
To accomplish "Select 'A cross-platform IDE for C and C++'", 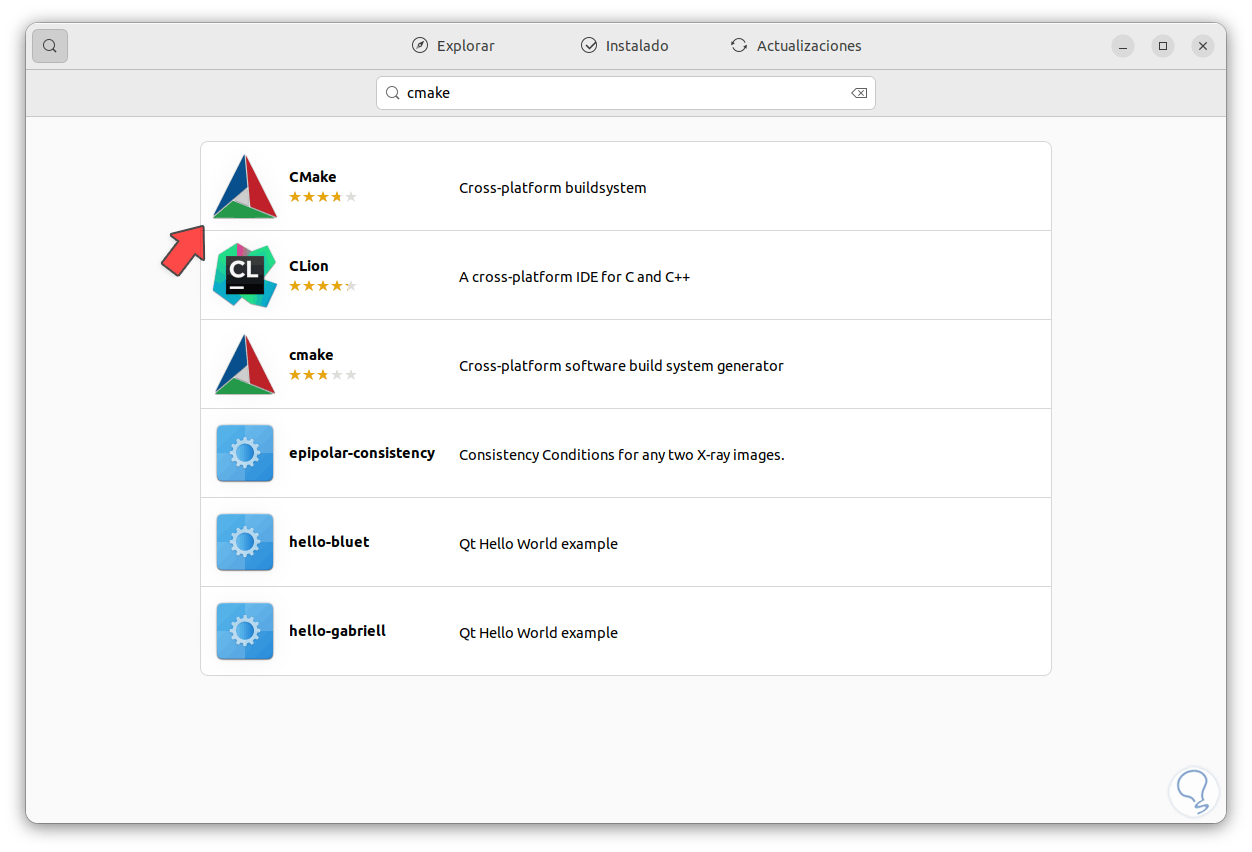I will point(574,277).
